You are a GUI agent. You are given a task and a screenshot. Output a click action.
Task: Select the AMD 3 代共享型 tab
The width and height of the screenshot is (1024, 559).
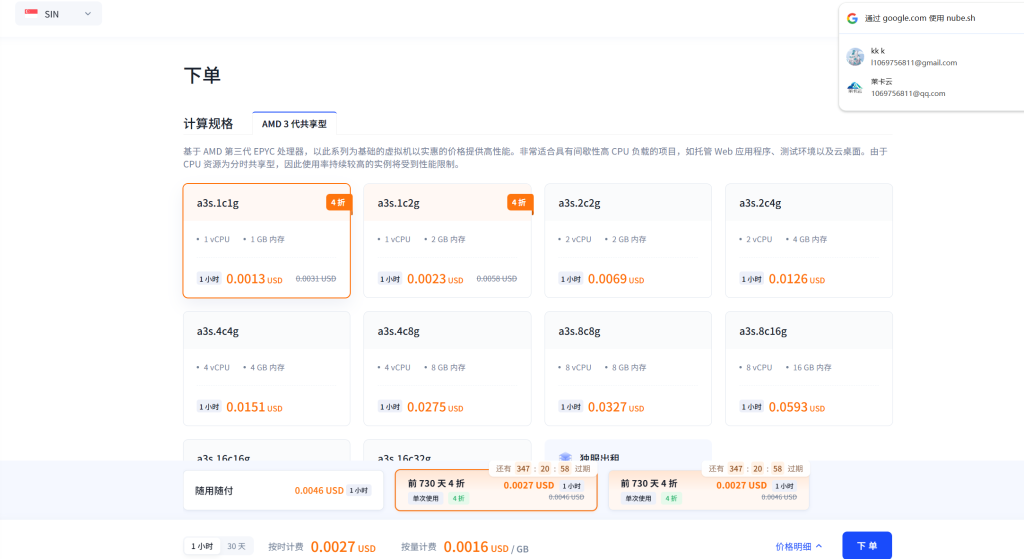[294, 124]
